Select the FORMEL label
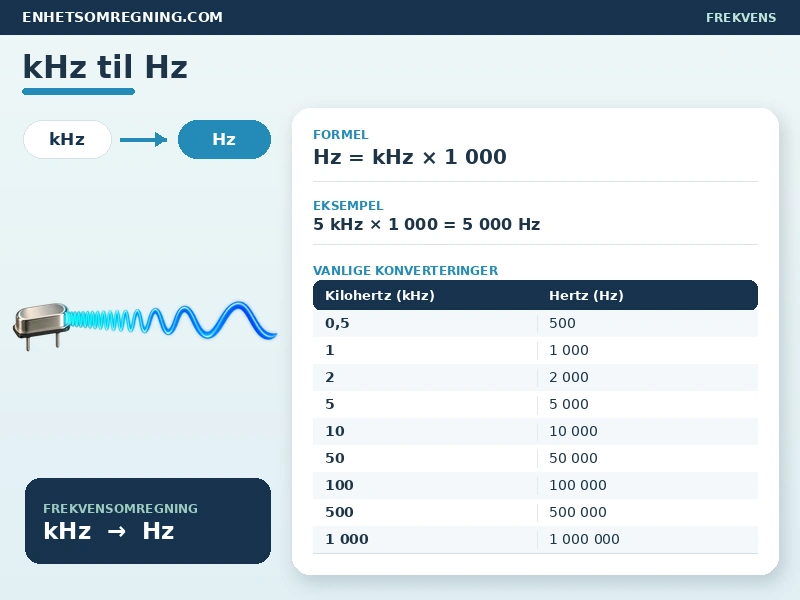 click(x=340, y=135)
